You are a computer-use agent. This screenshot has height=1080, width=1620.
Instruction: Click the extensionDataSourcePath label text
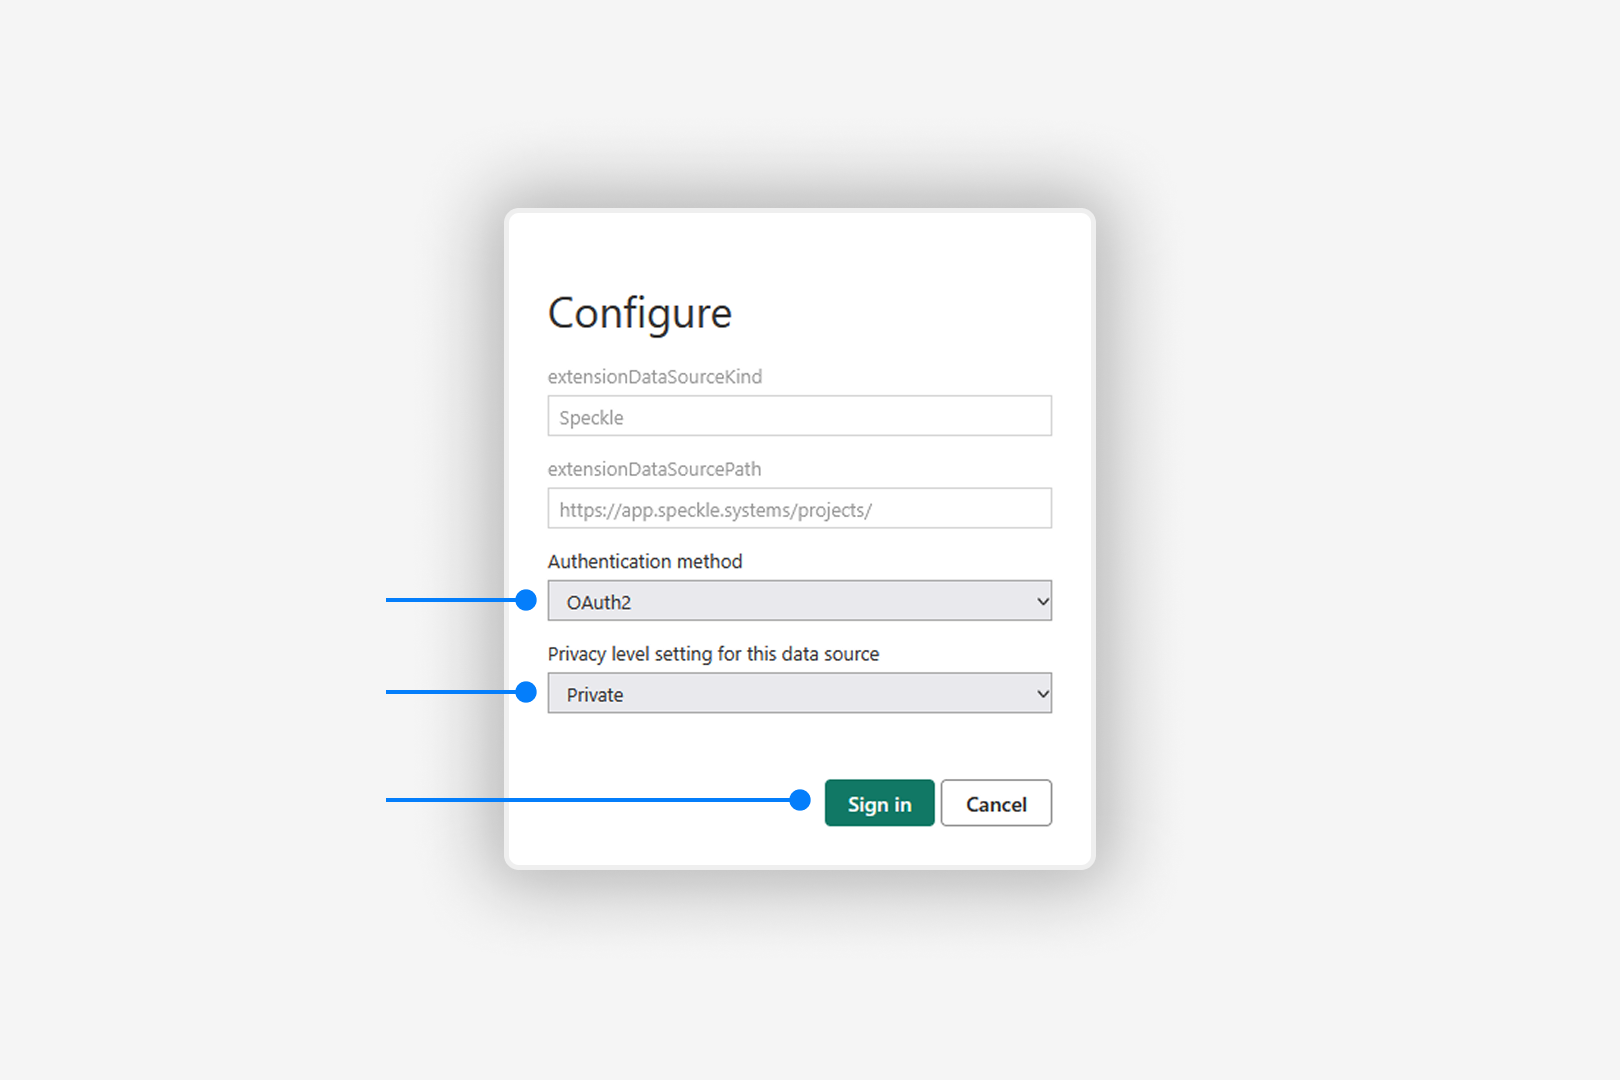click(655, 469)
